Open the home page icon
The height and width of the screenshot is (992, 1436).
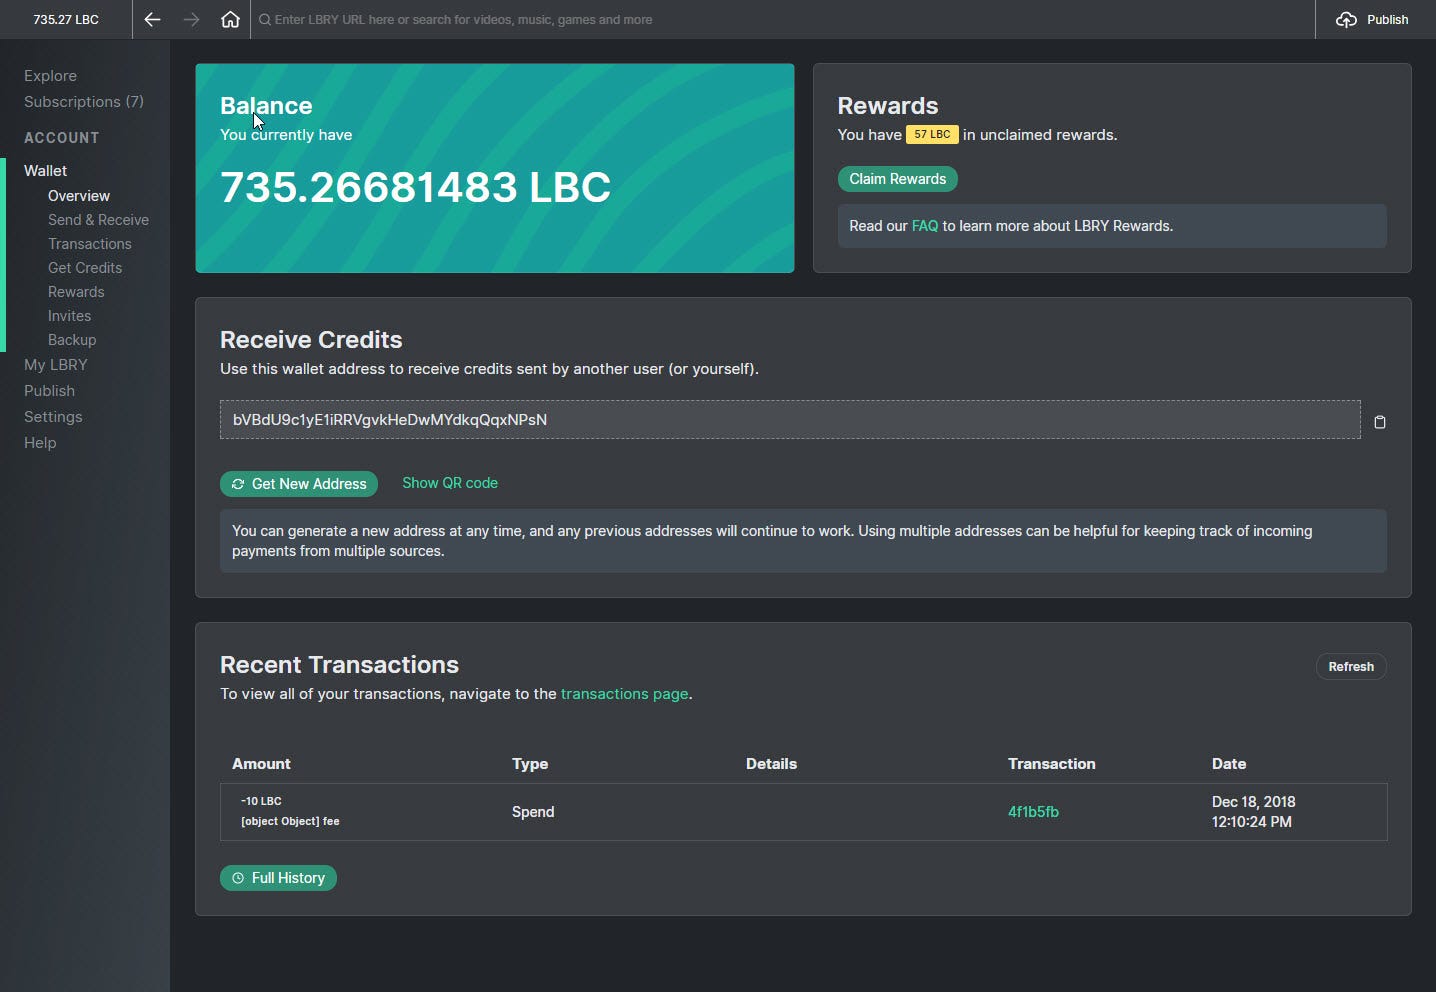pos(230,20)
